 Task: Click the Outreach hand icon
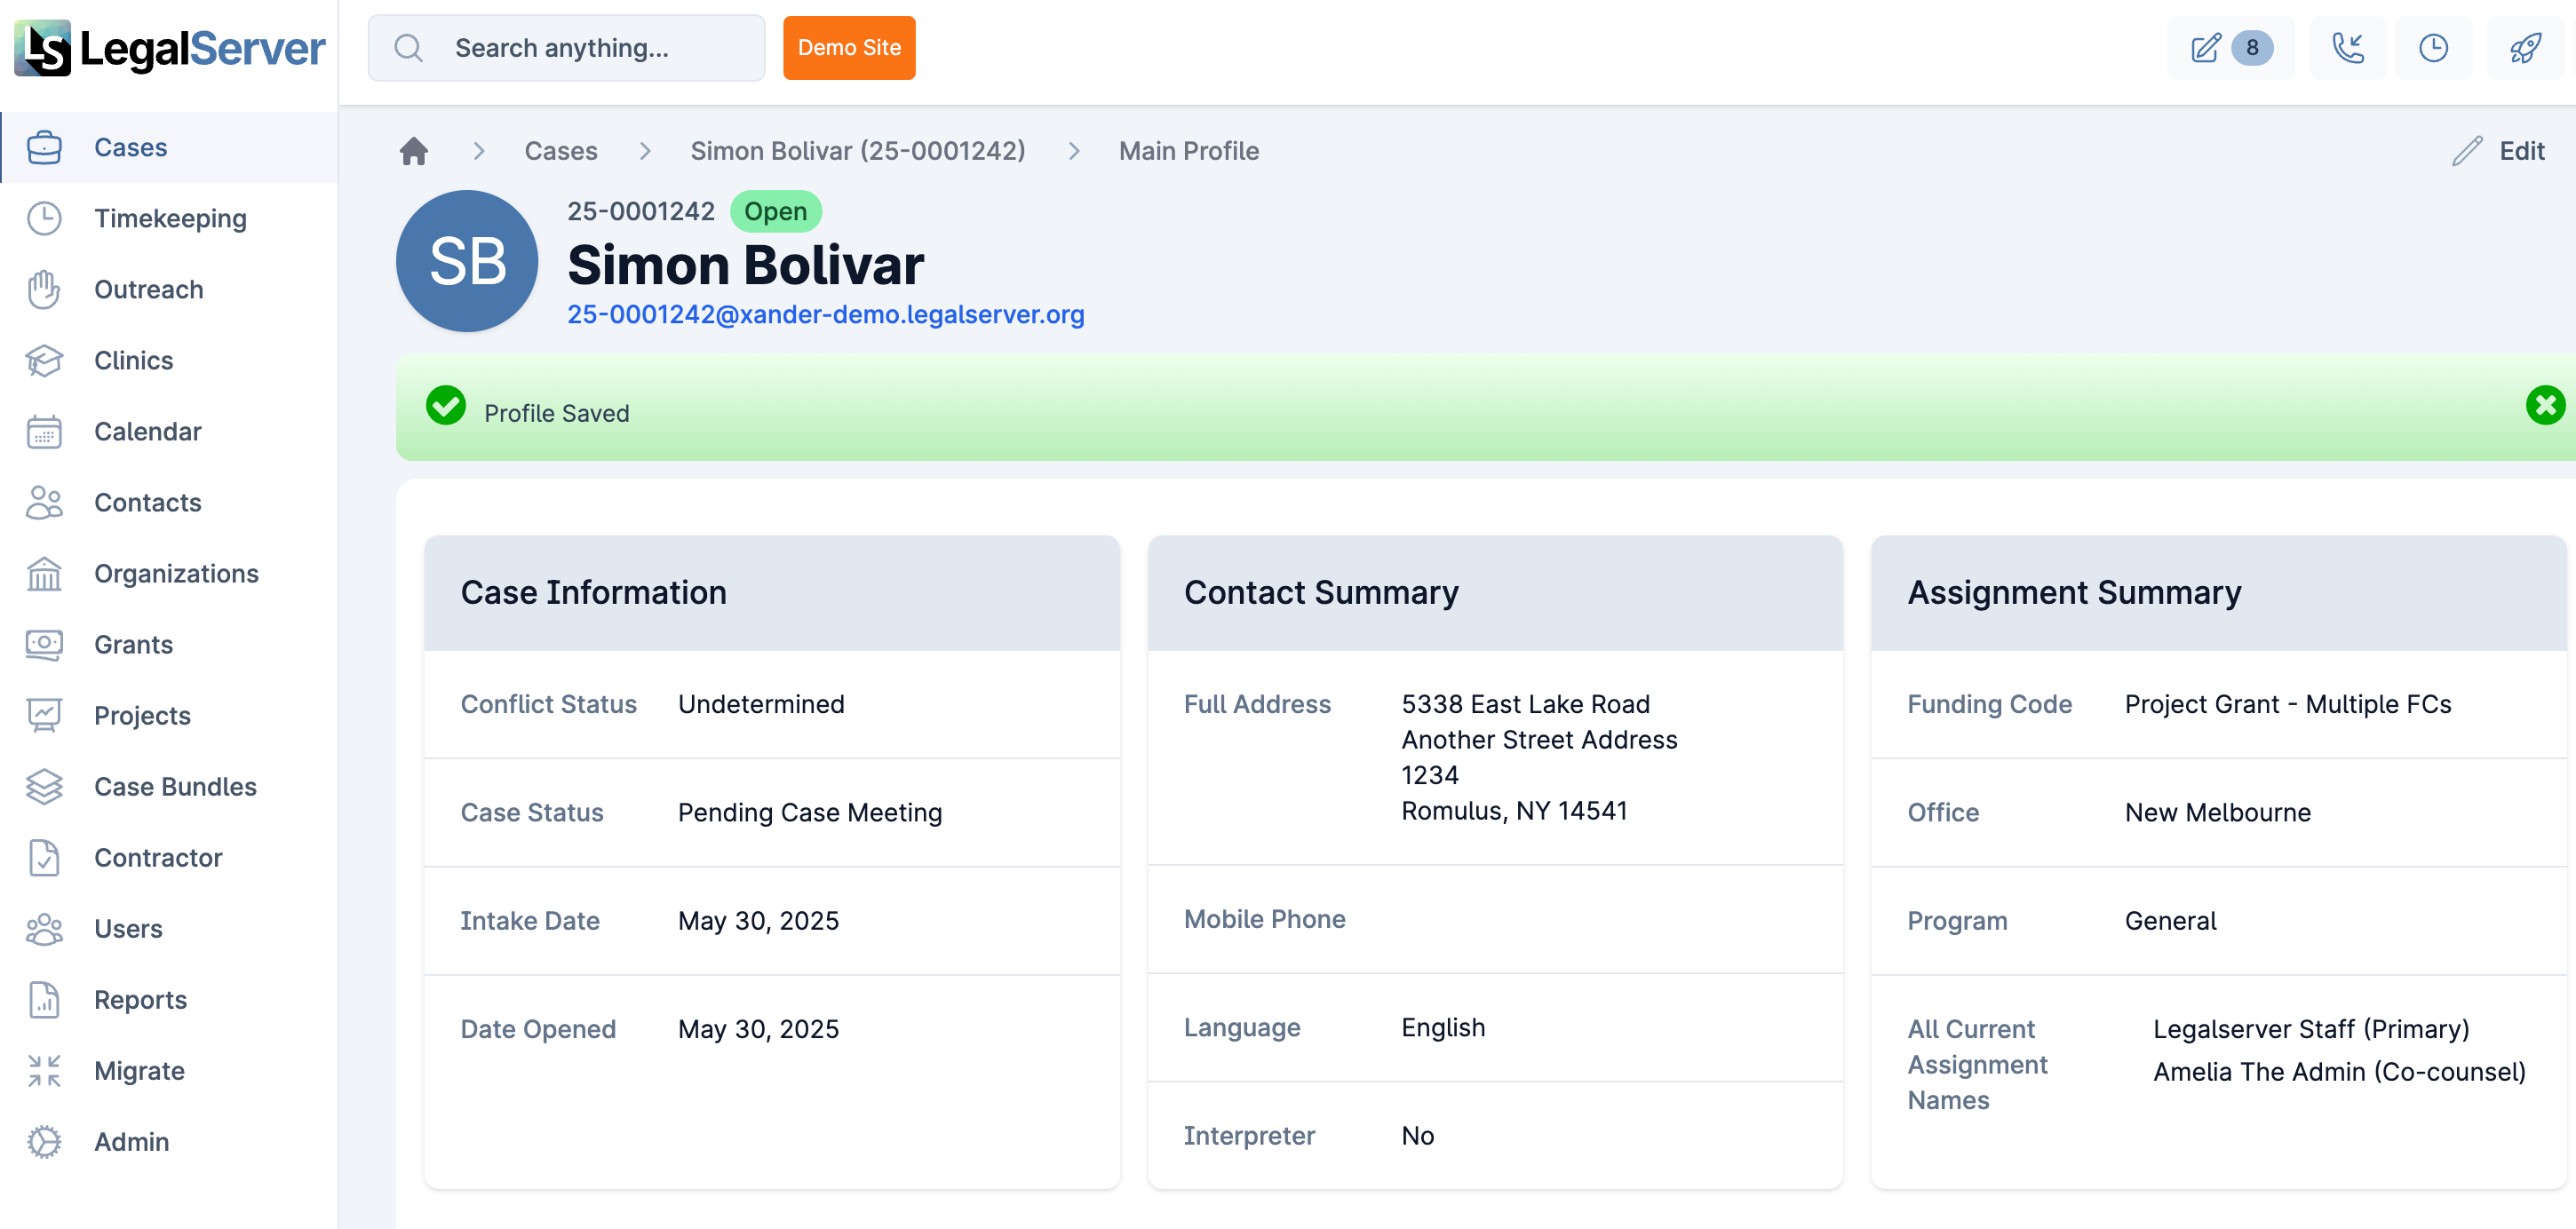[x=45, y=289]
